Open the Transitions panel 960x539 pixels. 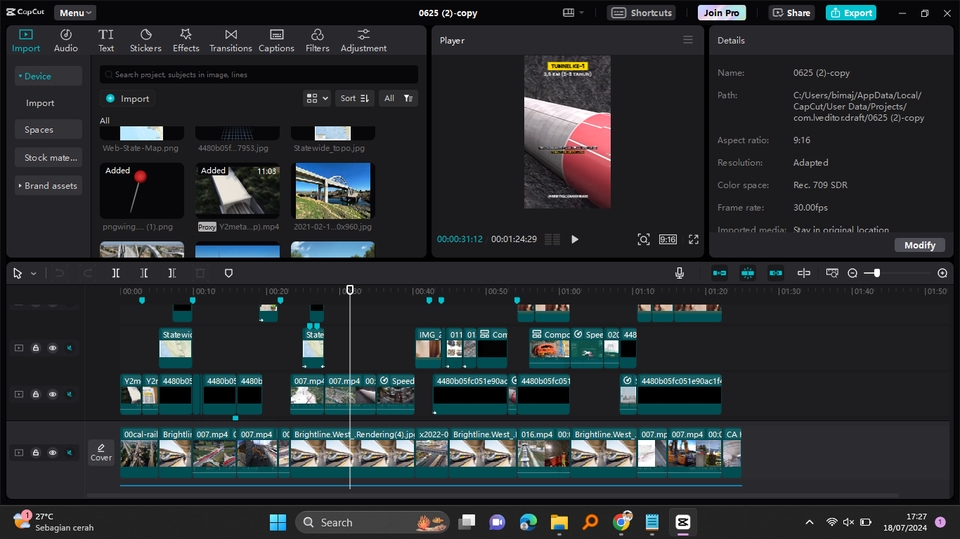click(231, 40)
